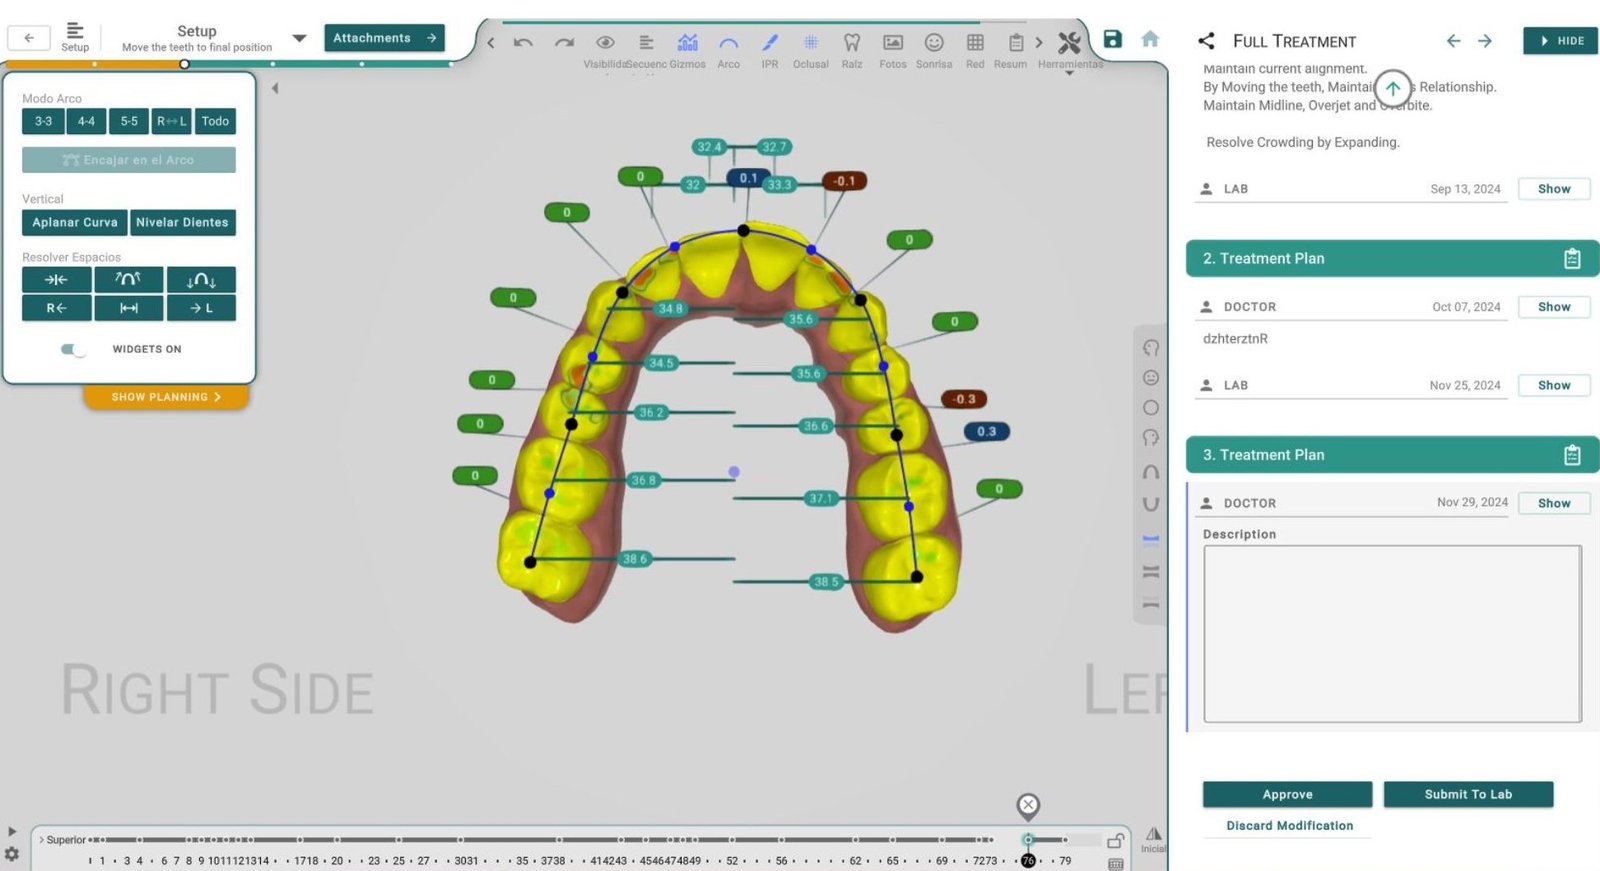Click the IPR tool icon

click(769, 43)
